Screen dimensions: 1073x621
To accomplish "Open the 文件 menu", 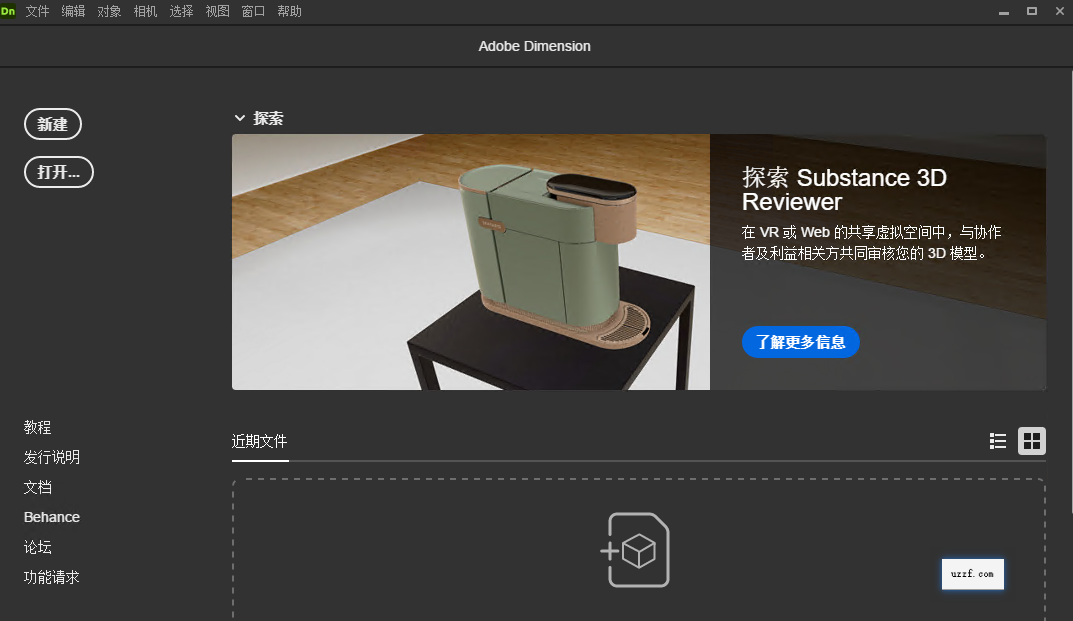I will pos(37,11).
